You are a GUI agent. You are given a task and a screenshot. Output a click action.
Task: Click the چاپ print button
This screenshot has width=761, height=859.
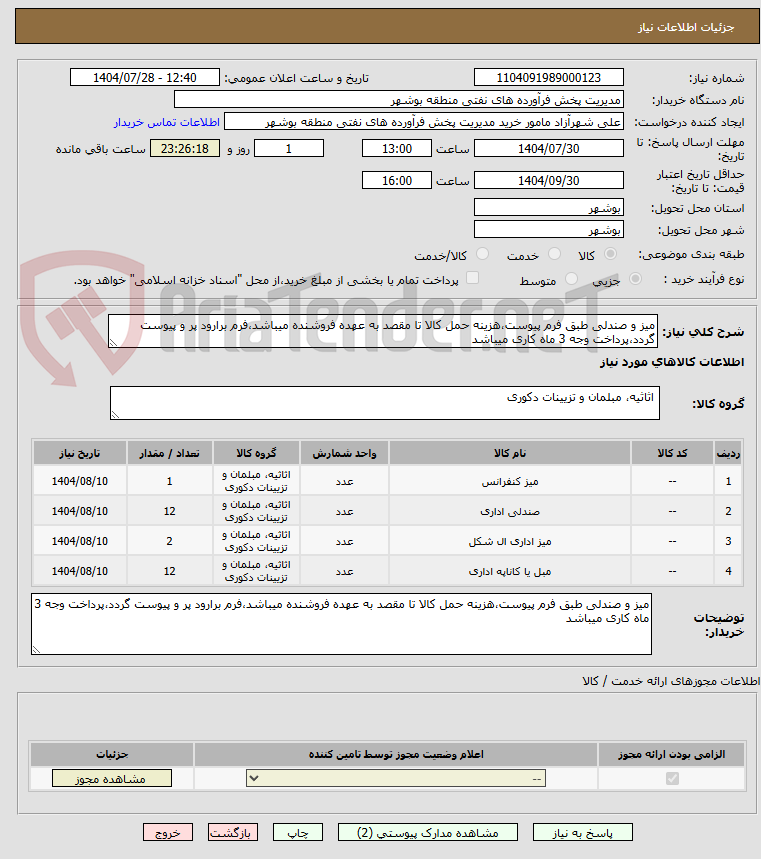(297, 833)
